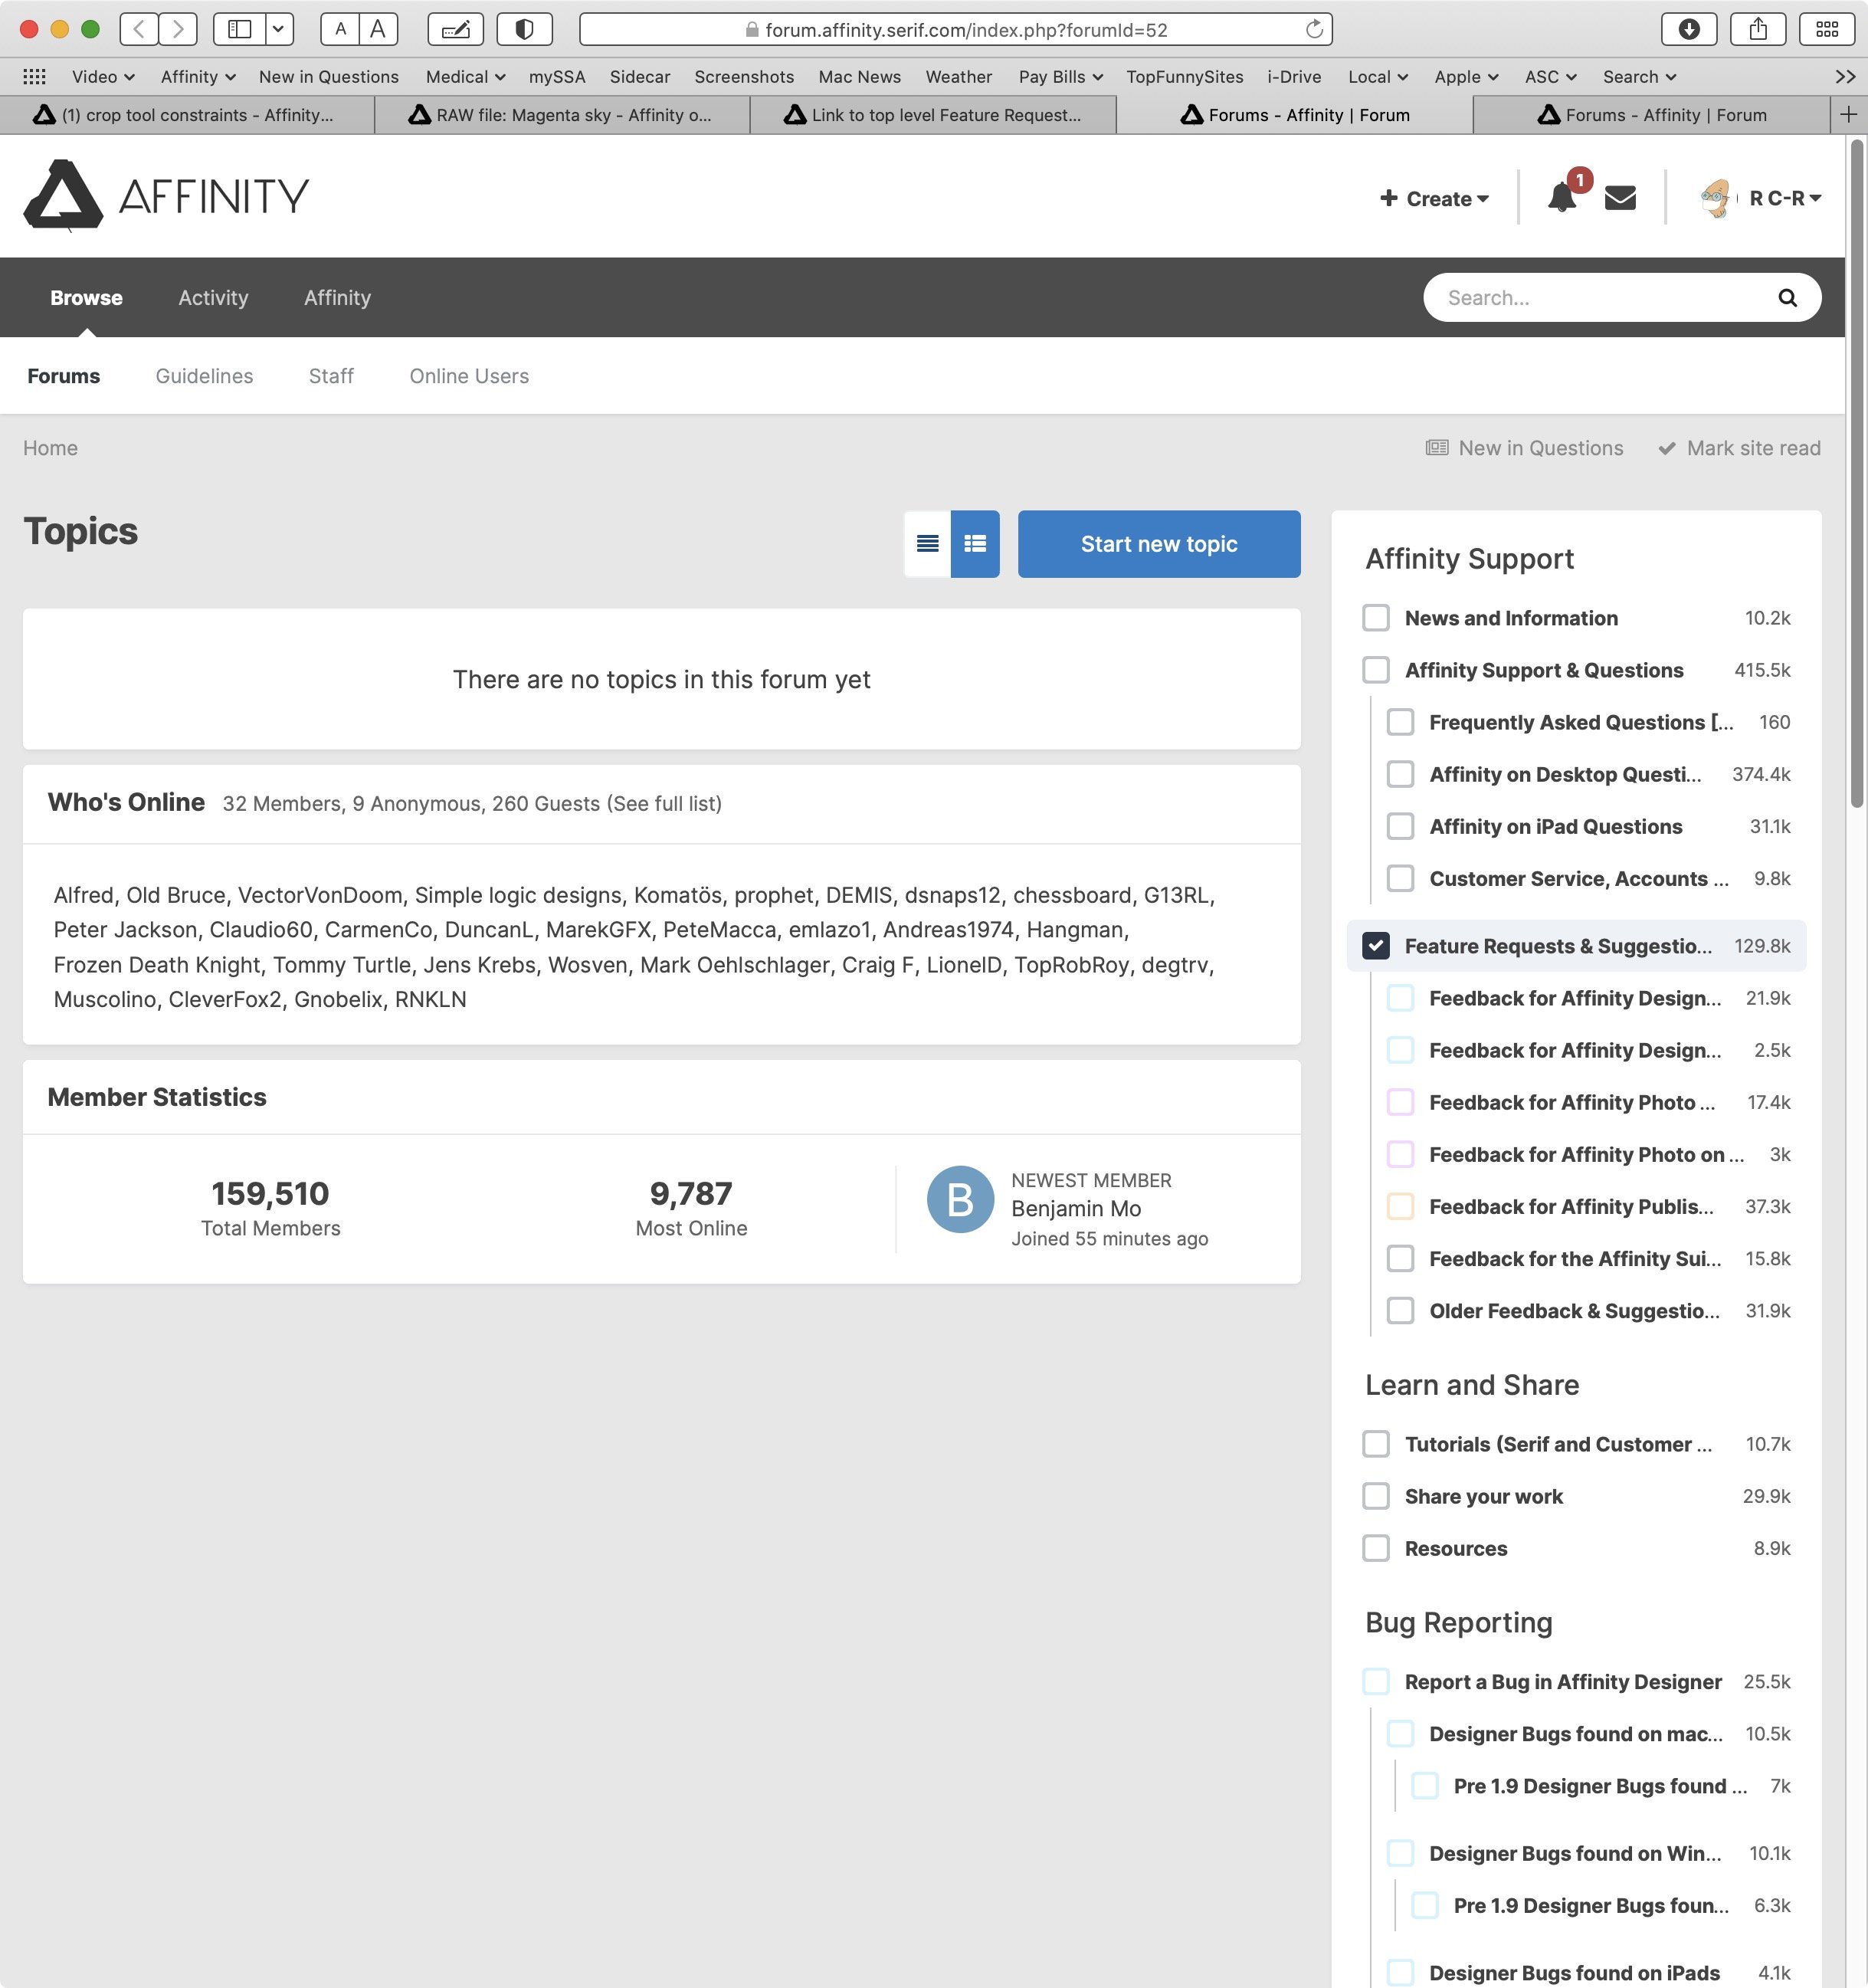Image resolution: width=1868 pixels, height=1988 pixels.
Task: Click the smaller text size A button
Action: (340, 29)
